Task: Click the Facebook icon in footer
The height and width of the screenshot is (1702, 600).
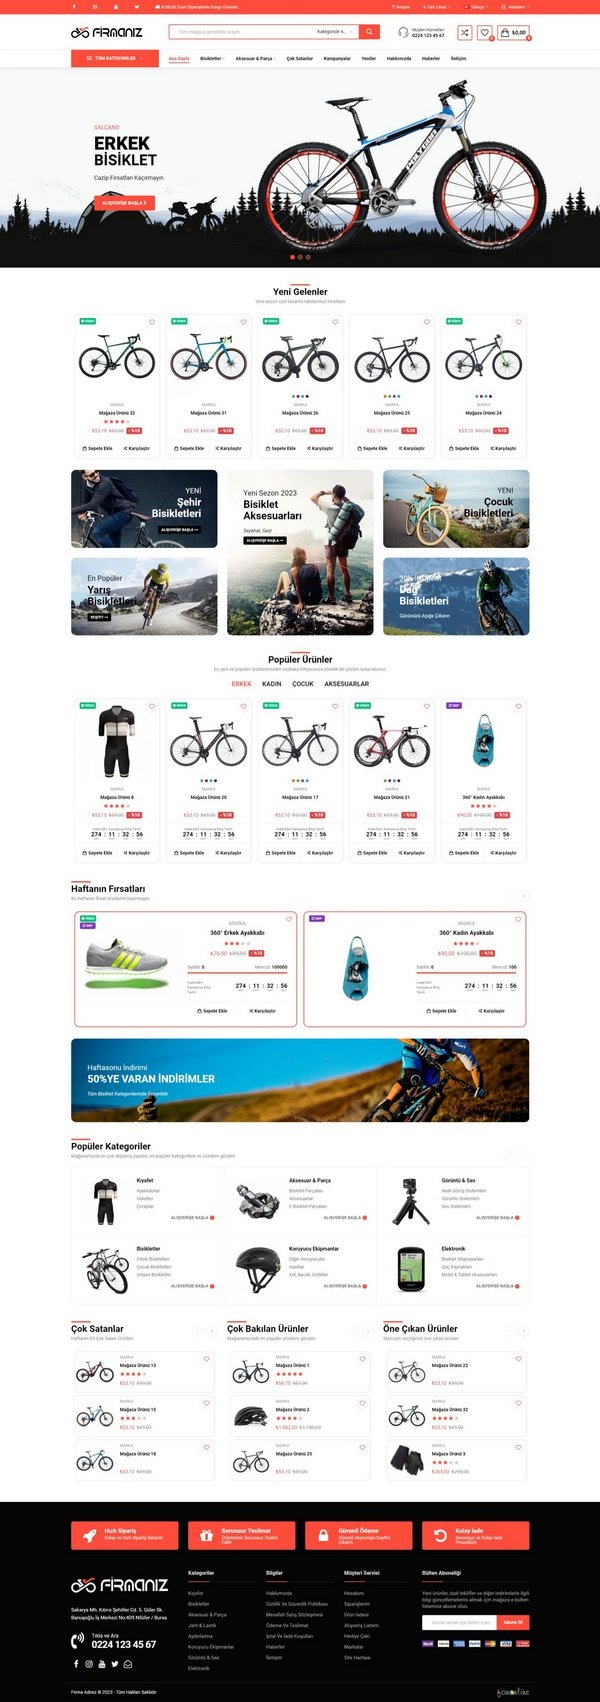Action: 75,1664
